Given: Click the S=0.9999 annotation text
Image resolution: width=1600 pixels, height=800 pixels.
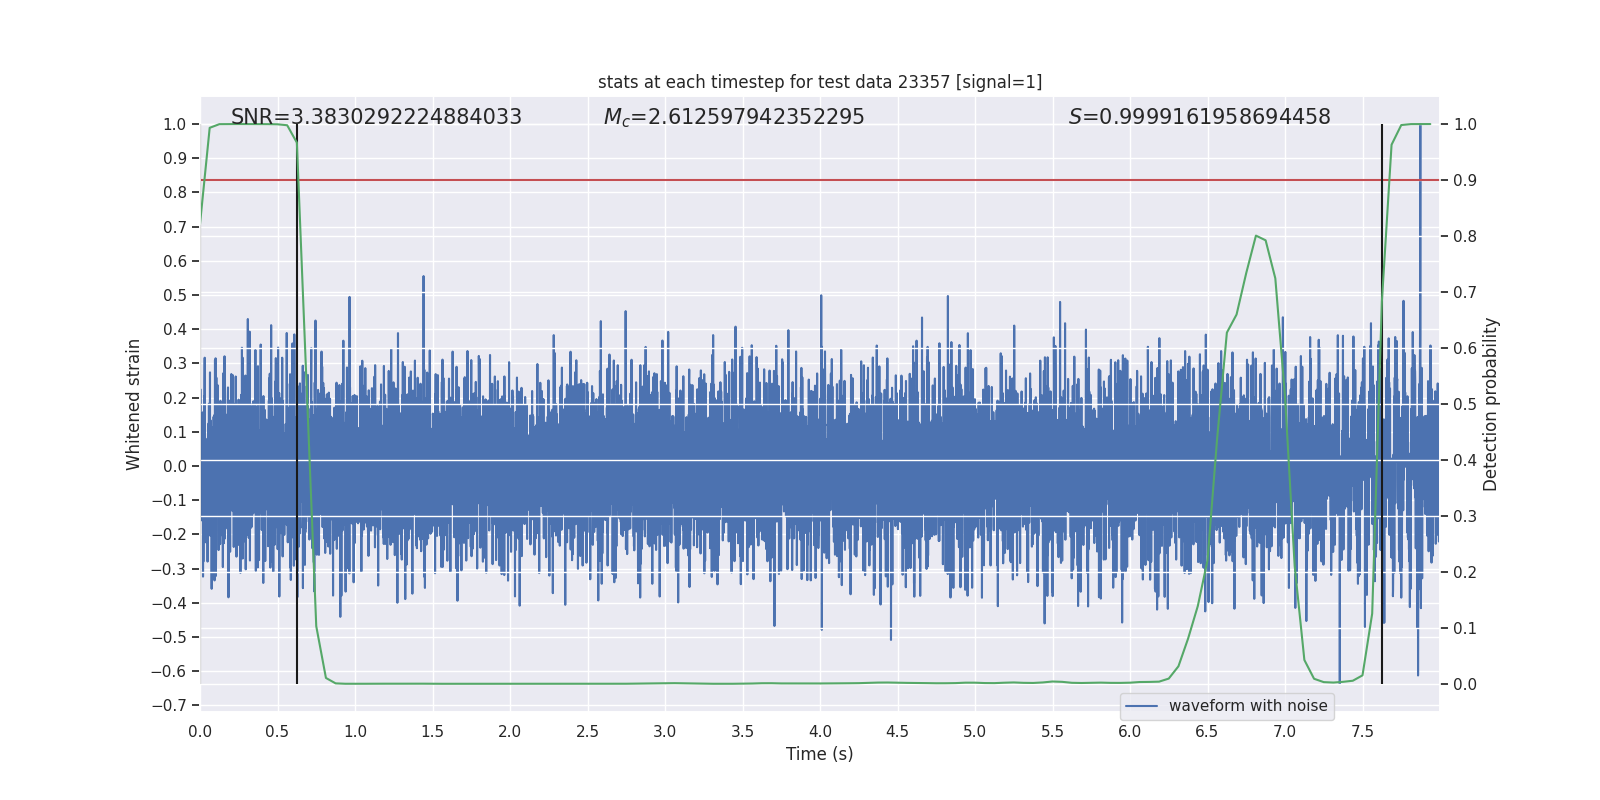Looking at the screenshot, I should point(1199,117).
